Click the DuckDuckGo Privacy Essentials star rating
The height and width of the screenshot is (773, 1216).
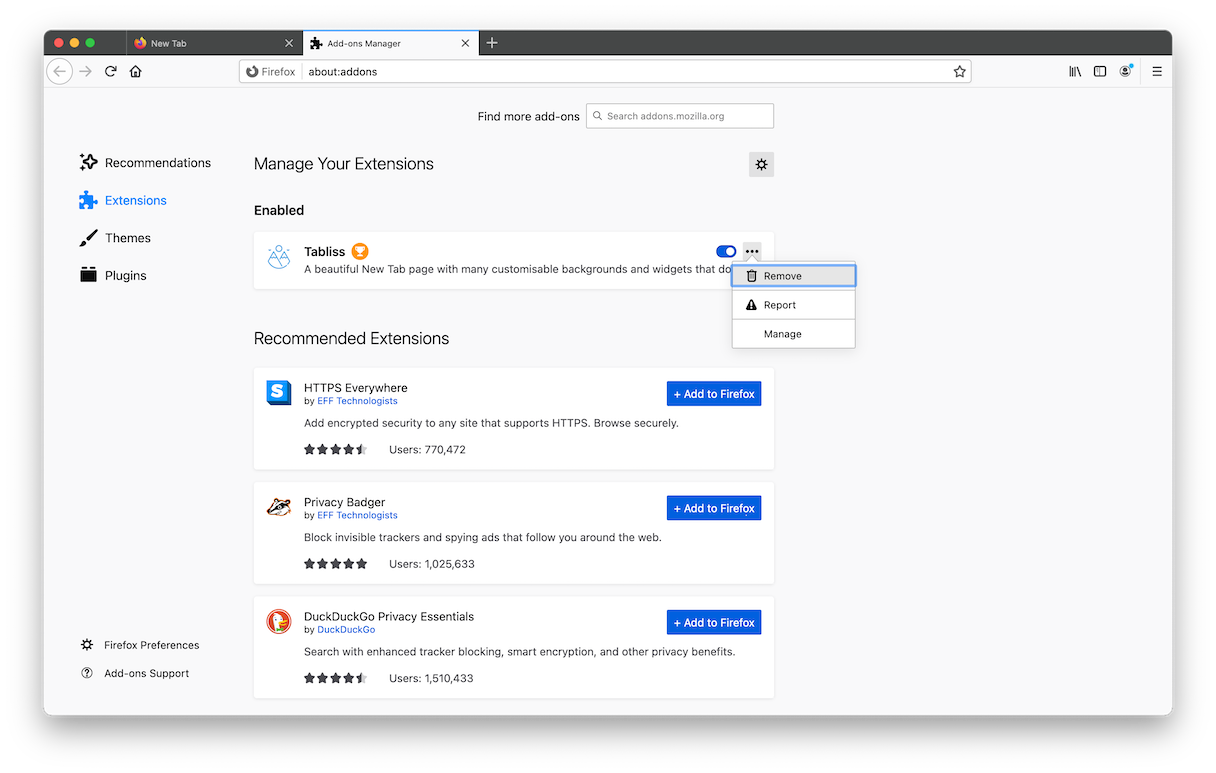tap(336, 678)
